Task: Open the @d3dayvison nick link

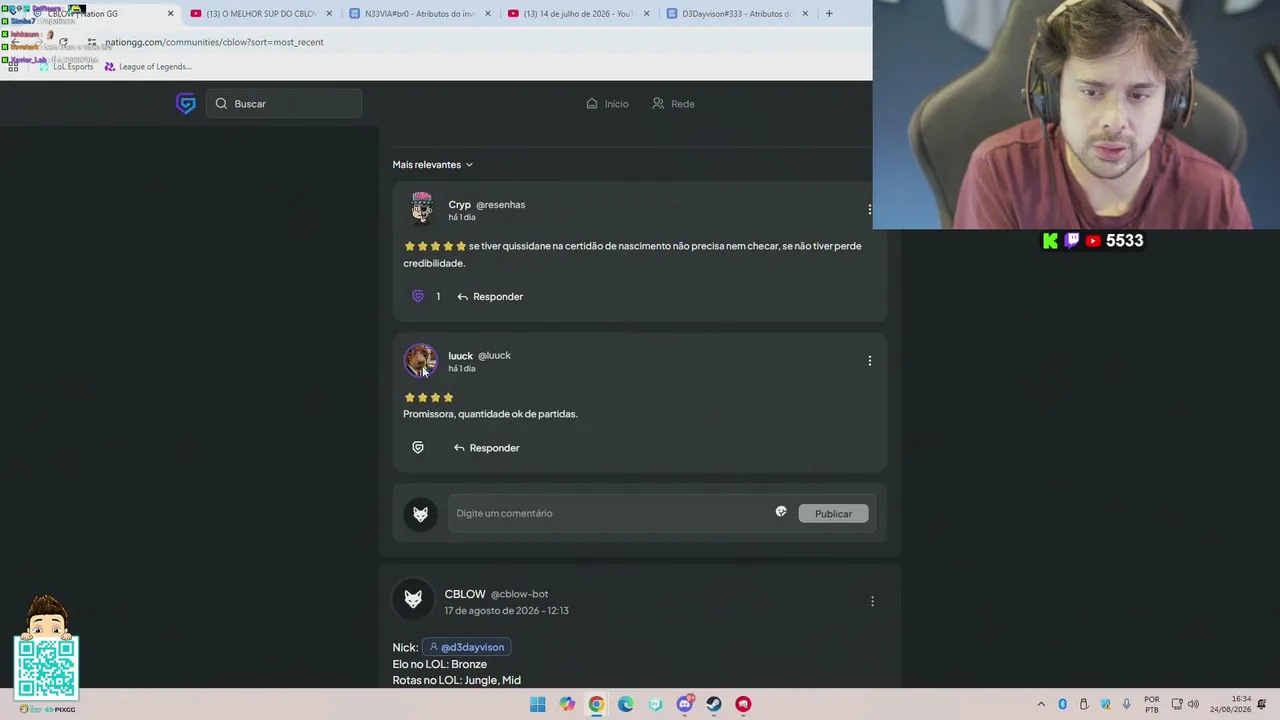Action: pyautogui.click(x=467, y=647)
